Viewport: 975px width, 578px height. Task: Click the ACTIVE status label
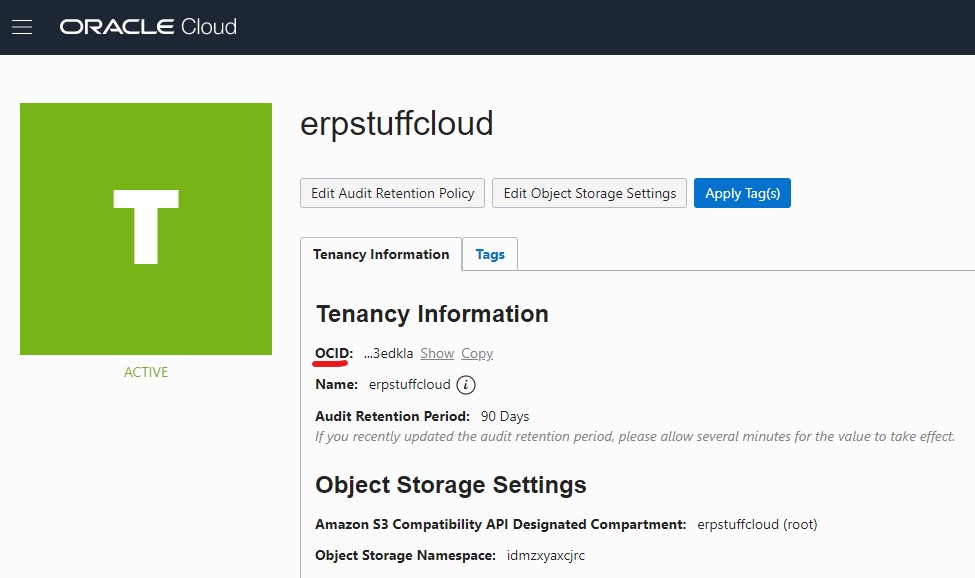[146, 372]
